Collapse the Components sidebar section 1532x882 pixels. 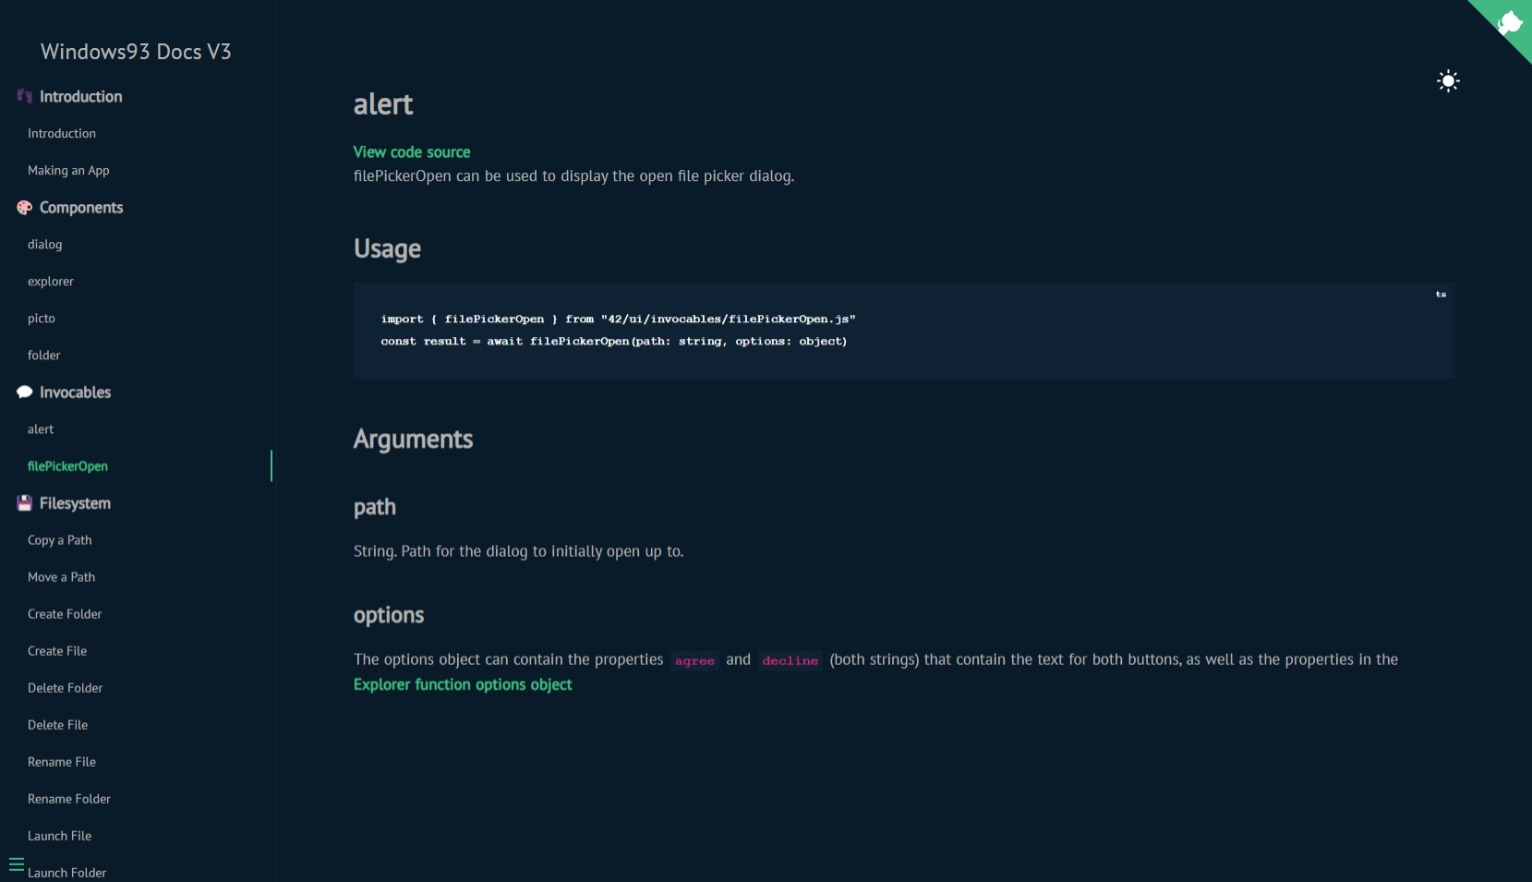[81, 208]
